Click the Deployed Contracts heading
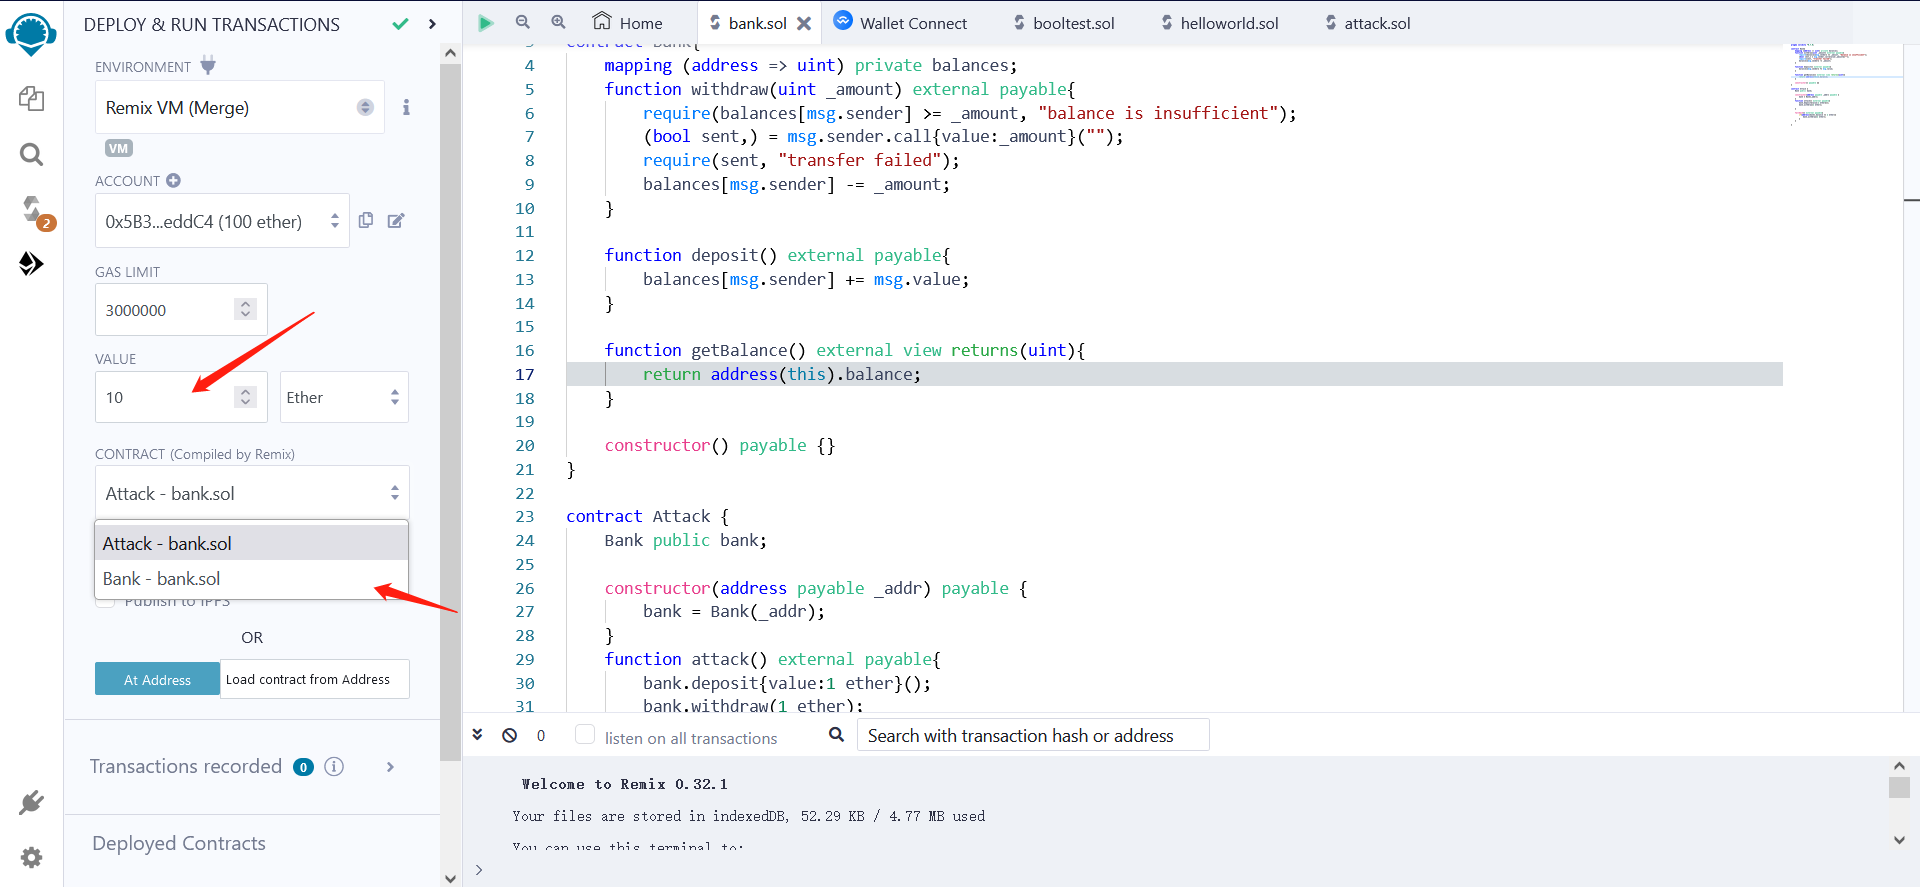This screenshot has width=1920, height=887. coord(179,843)
